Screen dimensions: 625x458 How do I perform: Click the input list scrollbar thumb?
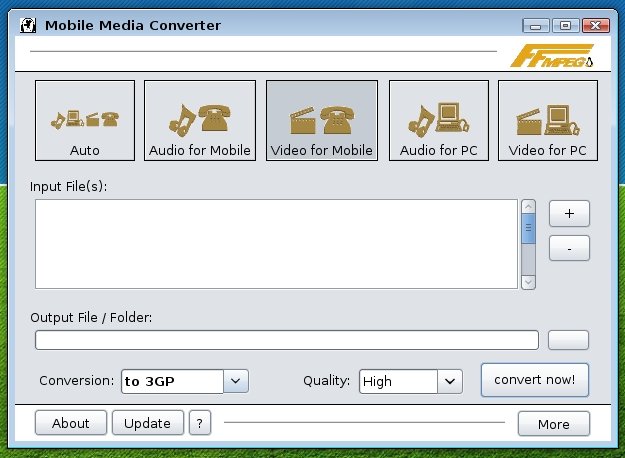coord(528,228)
